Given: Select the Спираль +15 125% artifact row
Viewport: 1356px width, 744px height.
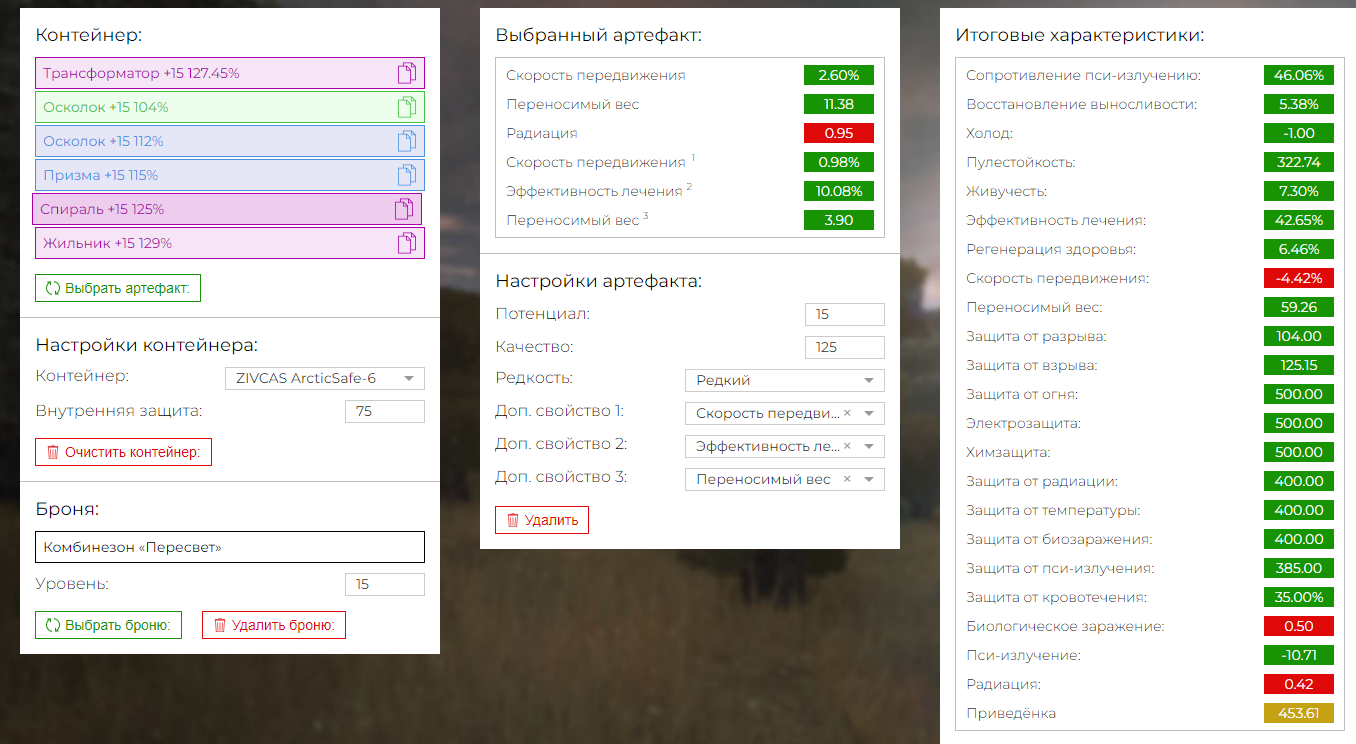Looking at the screenshot, I should [x=227, y=209].
